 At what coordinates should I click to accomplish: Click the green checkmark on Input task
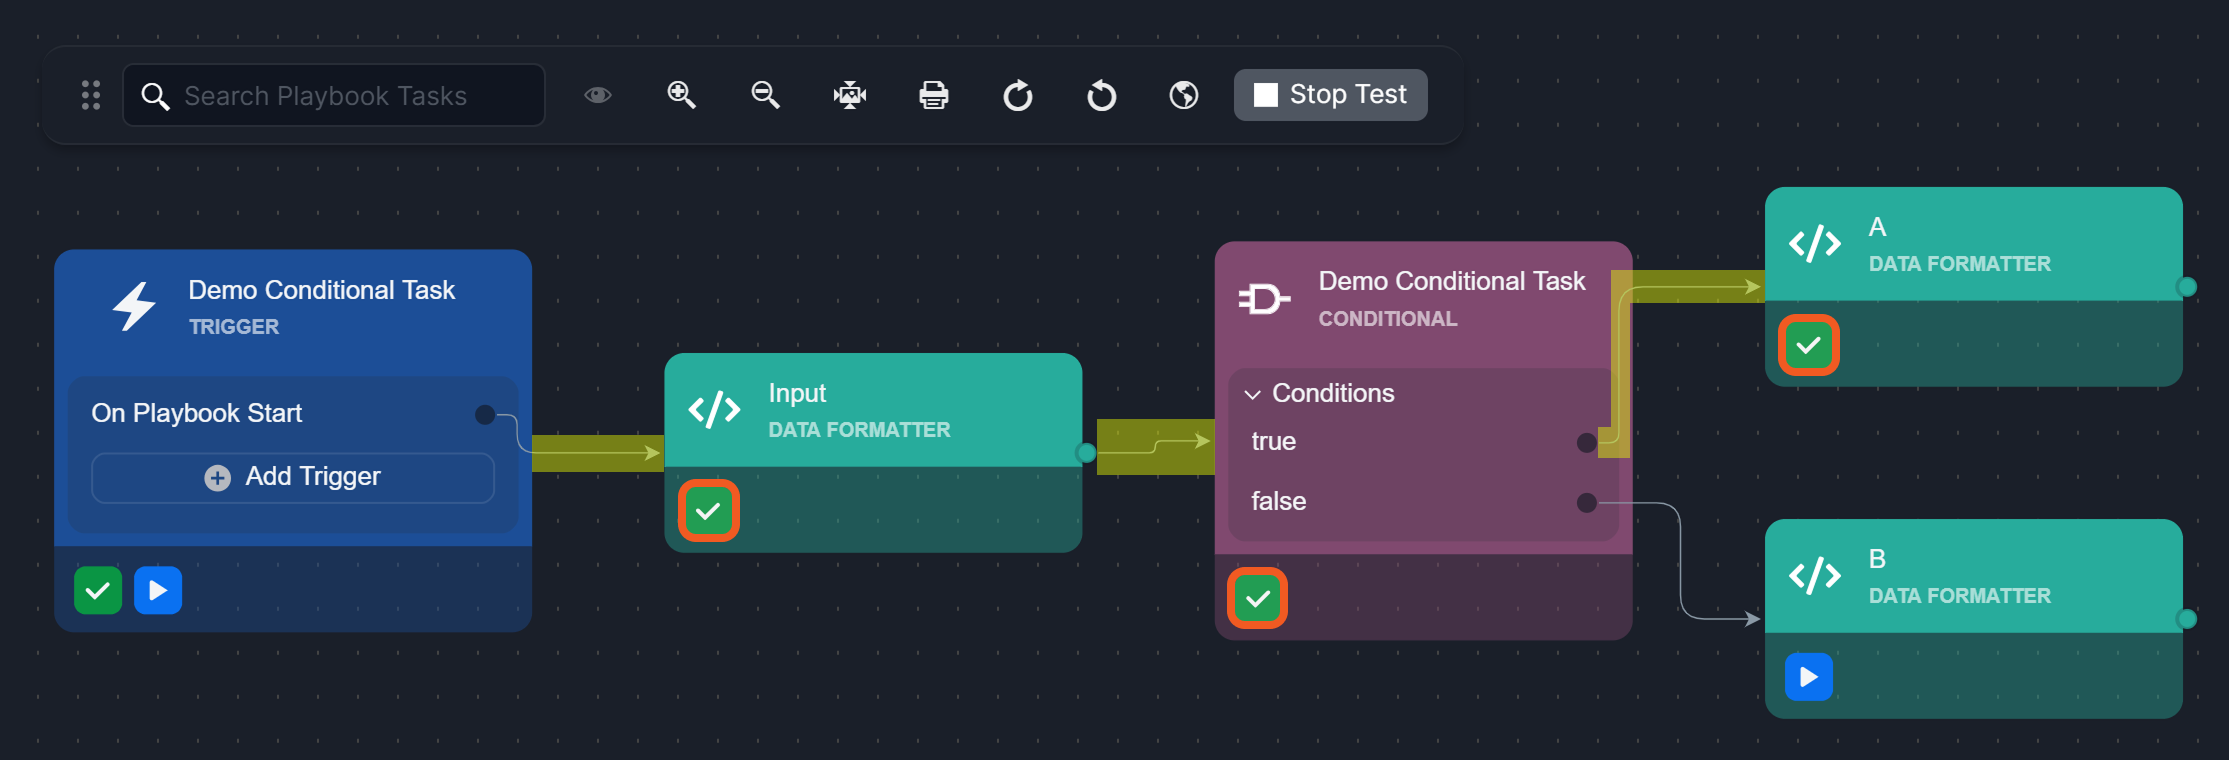tap(708, 511)
